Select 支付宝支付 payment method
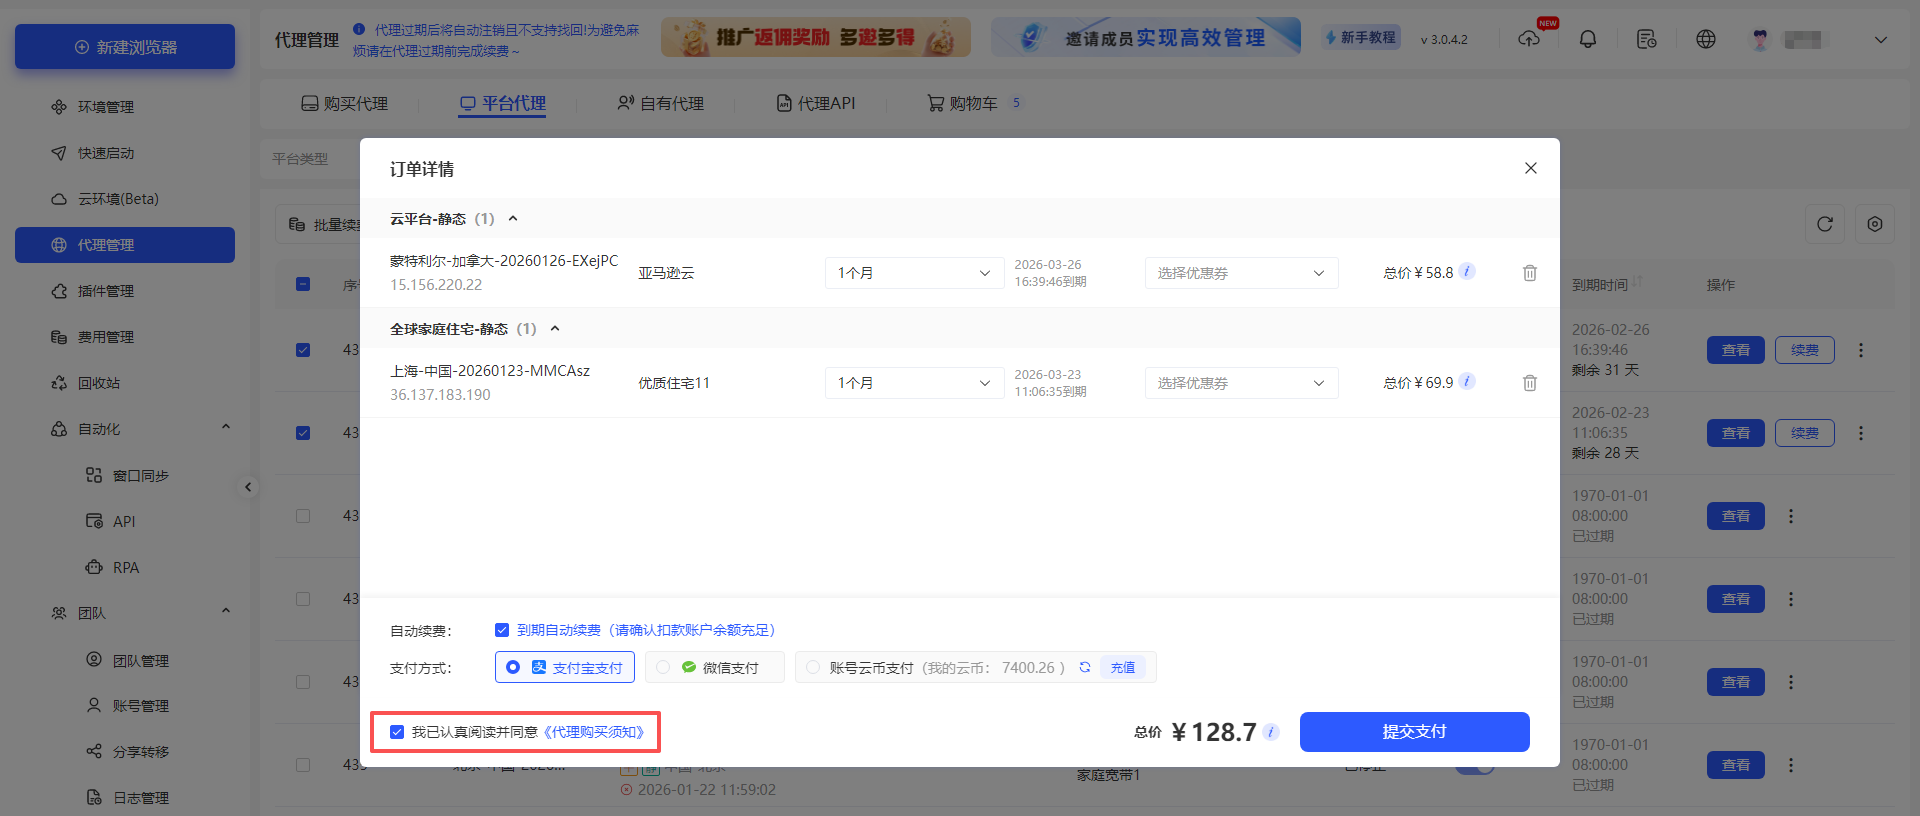The width and height of the screenshot is (1920, 816). pyautogui.click(x=565, y=667)
